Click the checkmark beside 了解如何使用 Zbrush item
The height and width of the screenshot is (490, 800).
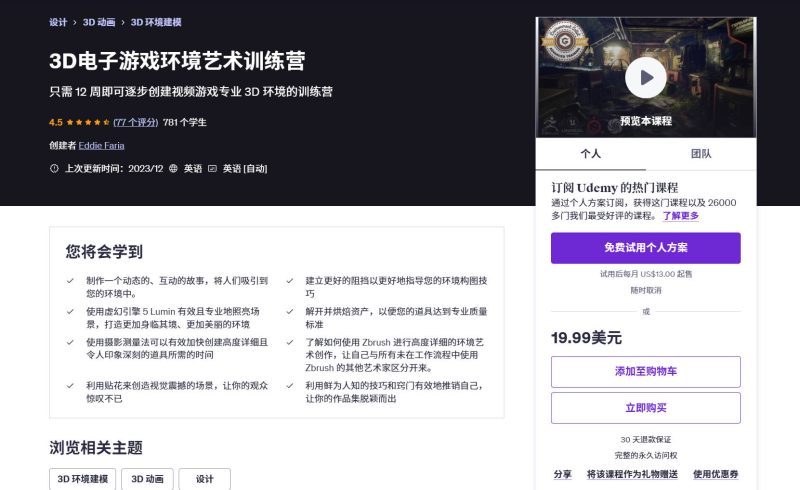289,342
